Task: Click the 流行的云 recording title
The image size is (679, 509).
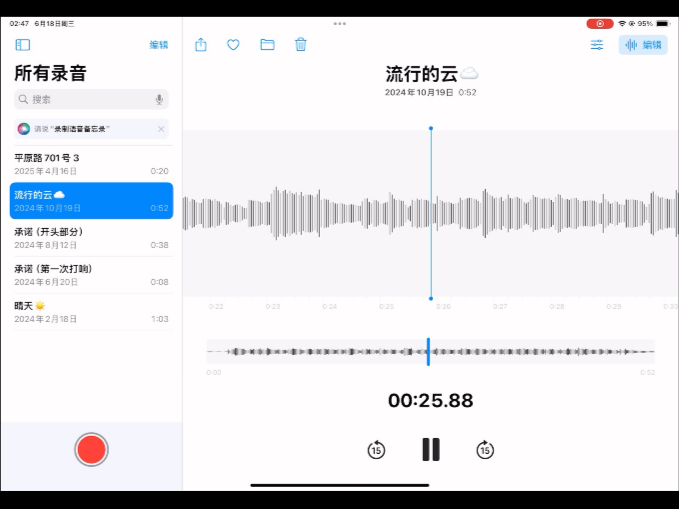Action: coord(432,74)
